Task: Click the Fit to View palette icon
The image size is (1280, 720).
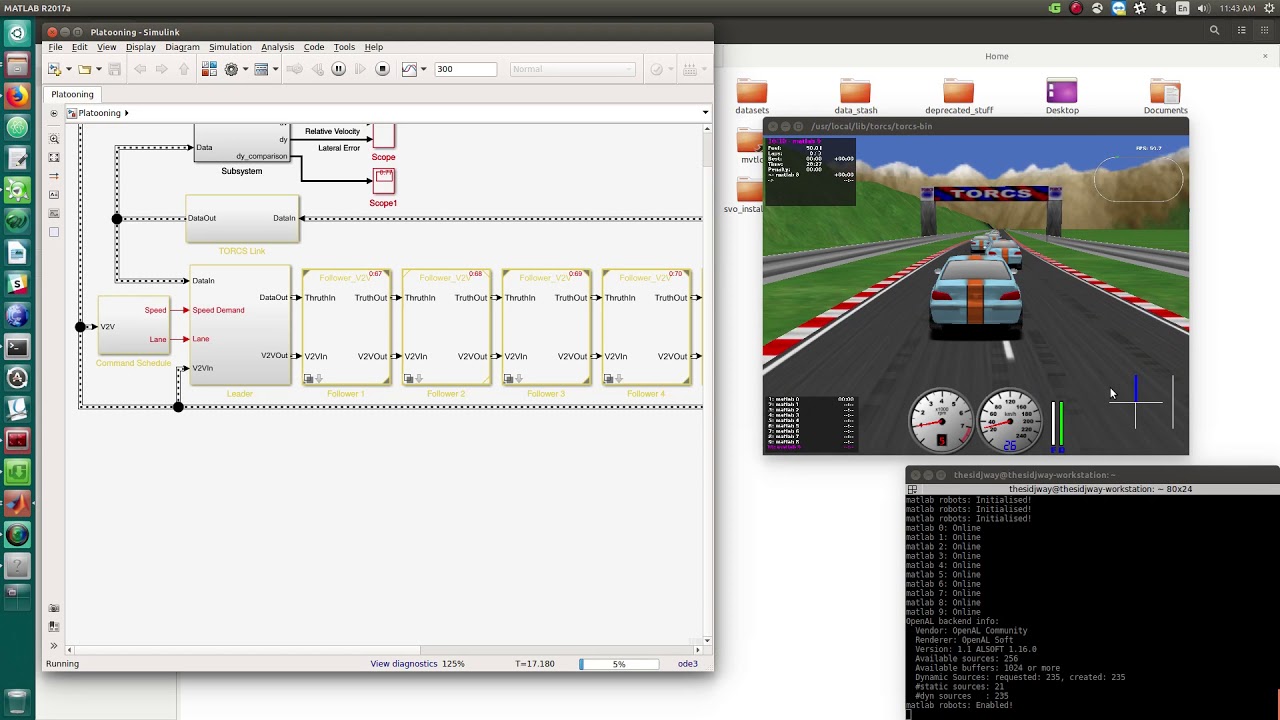Action: (x=54, y=157)
